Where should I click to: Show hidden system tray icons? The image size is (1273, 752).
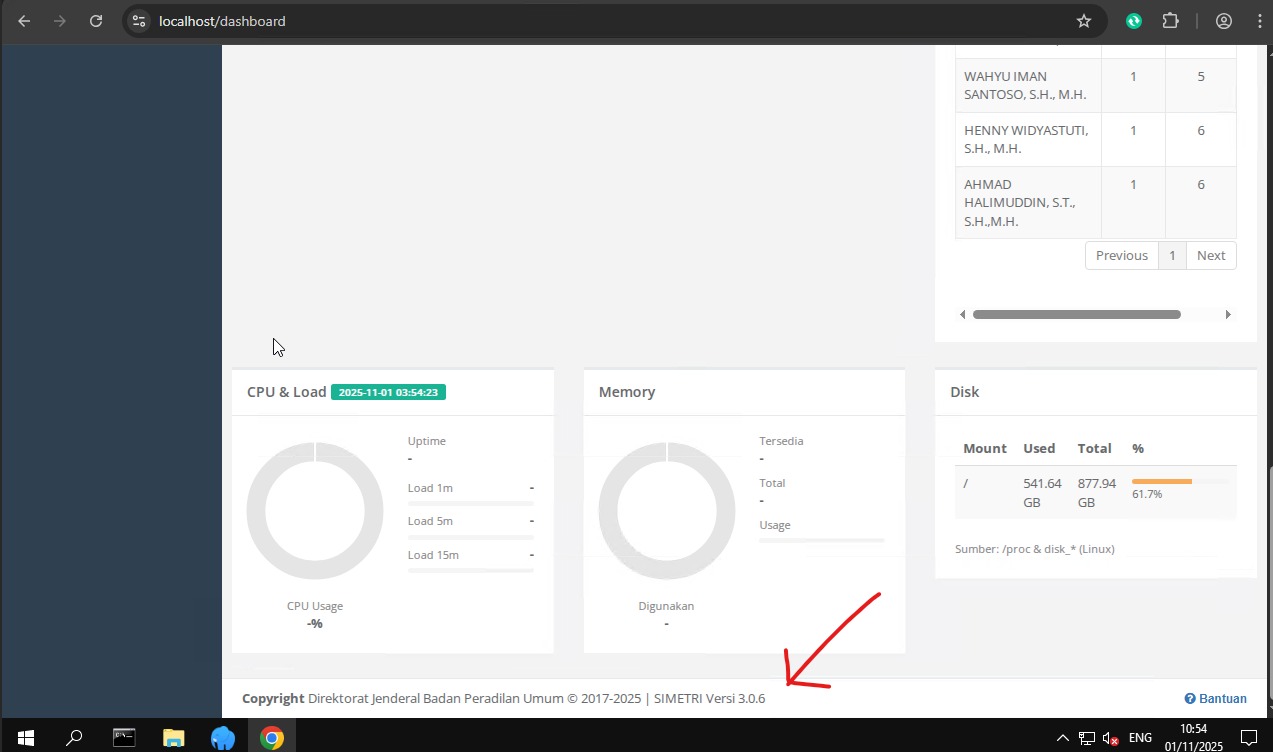(x=1062, y=739)
